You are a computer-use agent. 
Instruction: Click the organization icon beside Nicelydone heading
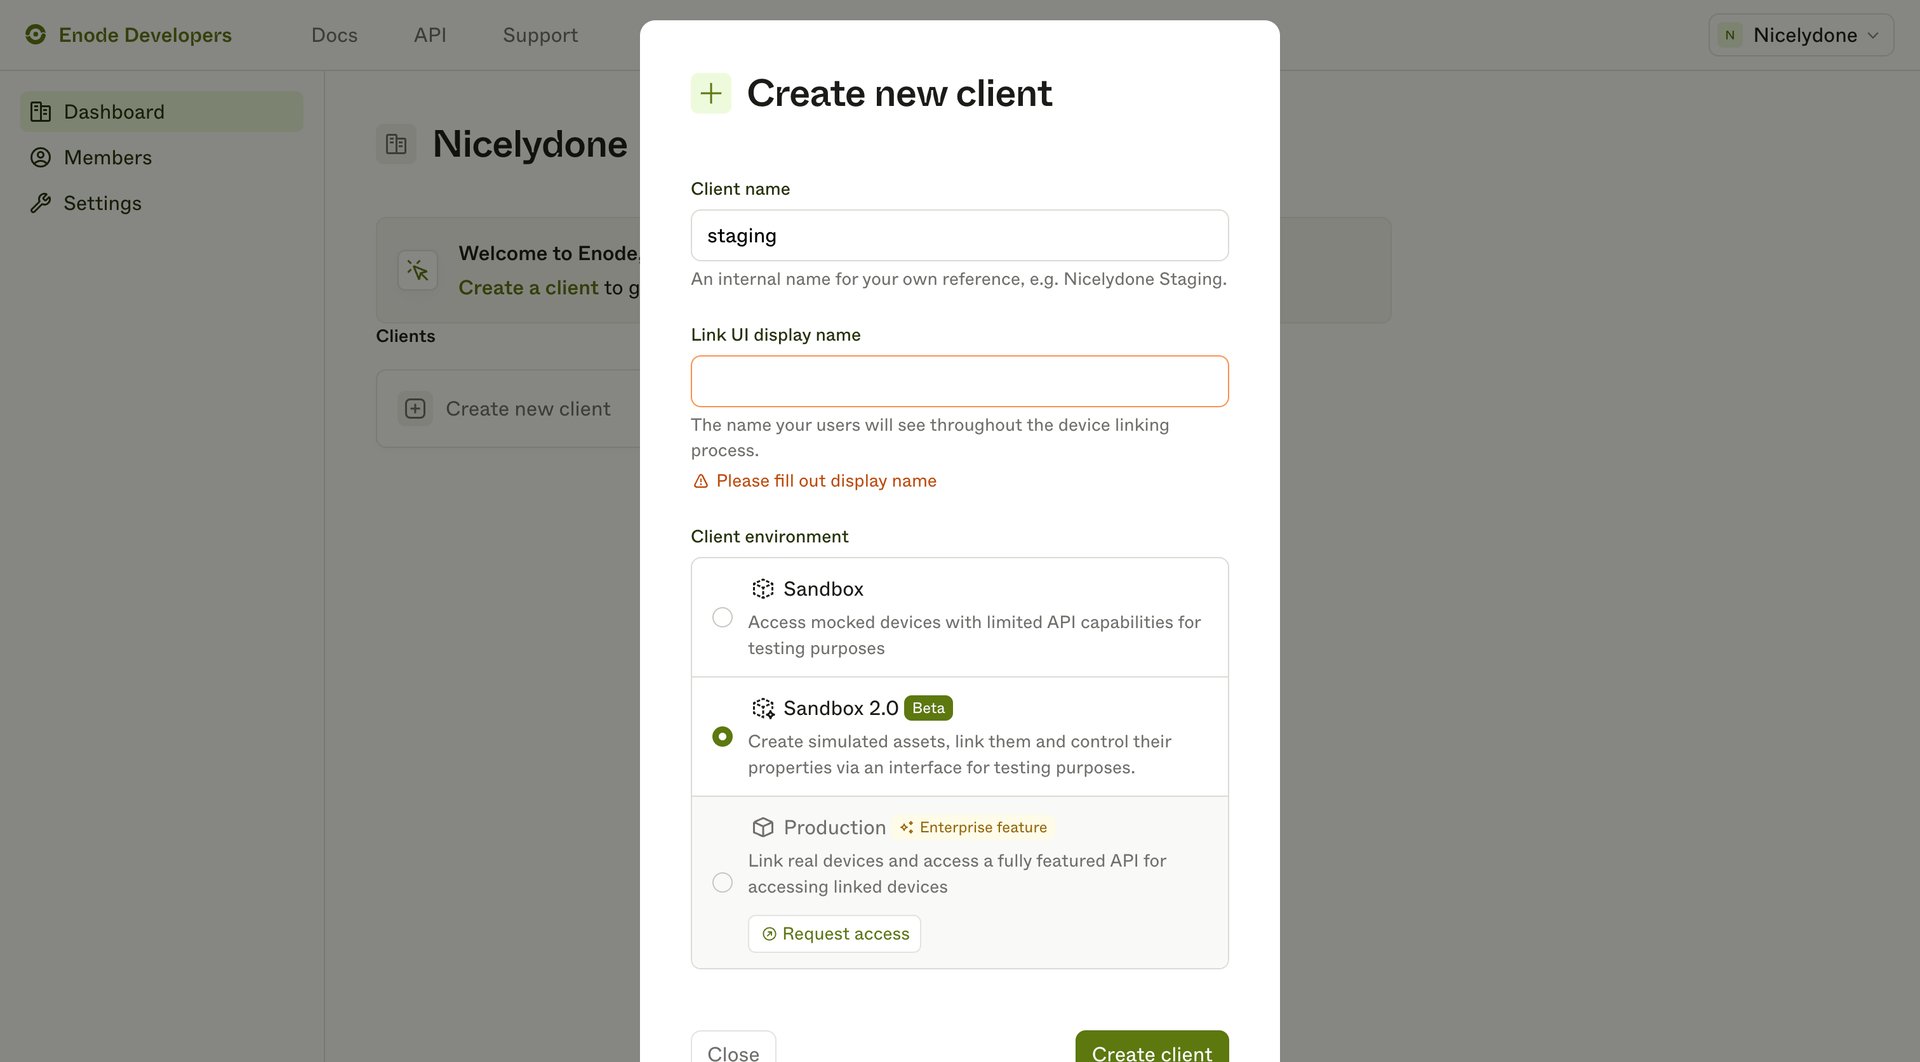click(396, 143)
